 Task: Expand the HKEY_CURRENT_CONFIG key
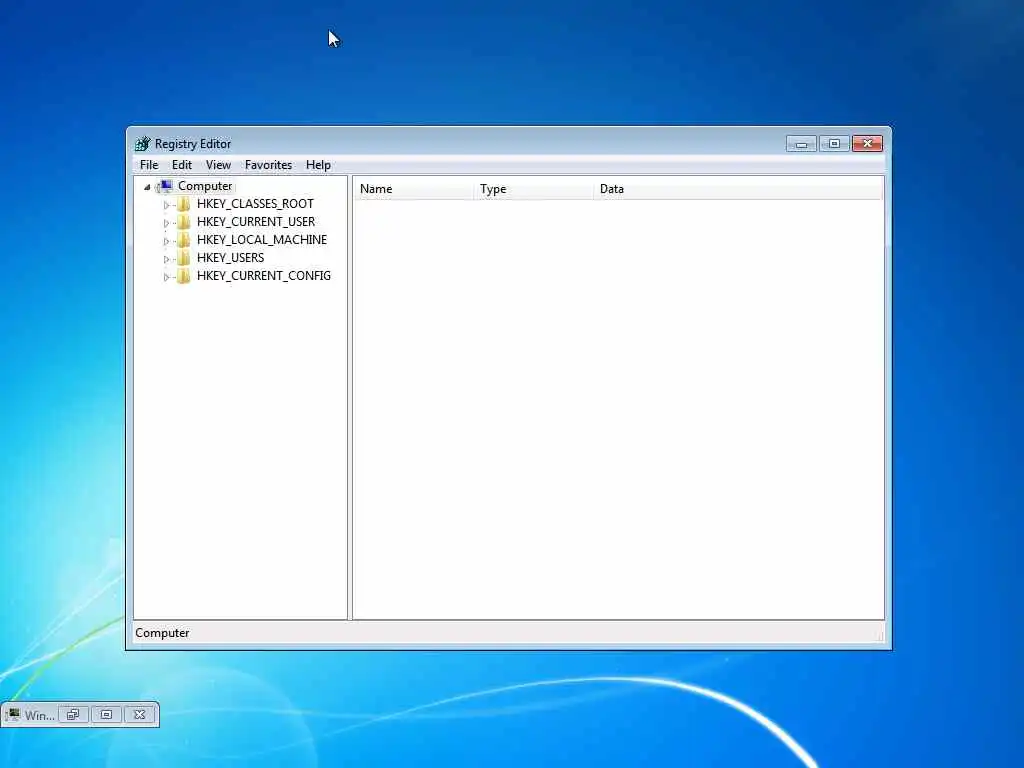[x=166, y=277]
